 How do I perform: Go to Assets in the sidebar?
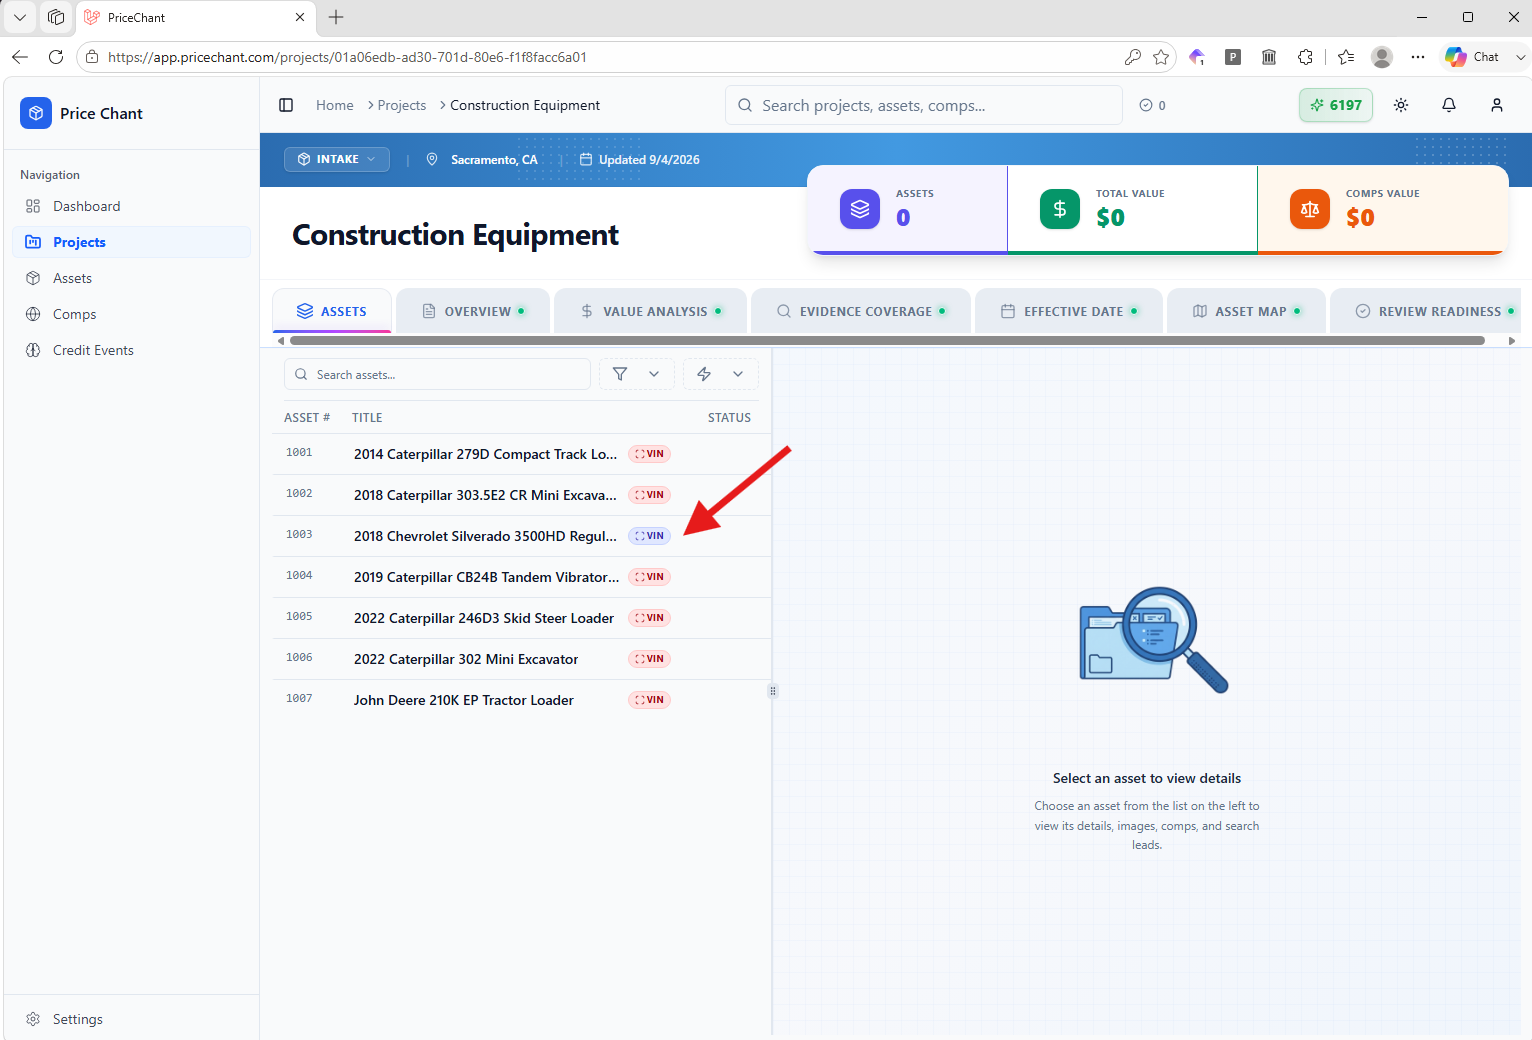click(132, 278)
